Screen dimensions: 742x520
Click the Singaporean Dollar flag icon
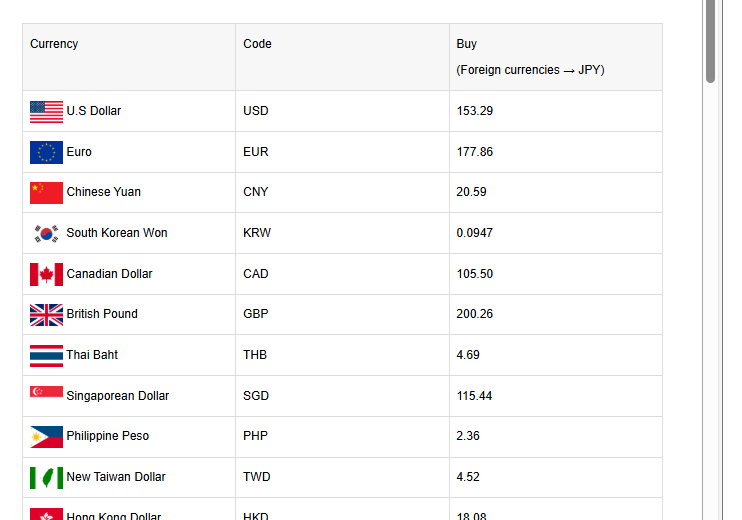[x=46, y=392]
